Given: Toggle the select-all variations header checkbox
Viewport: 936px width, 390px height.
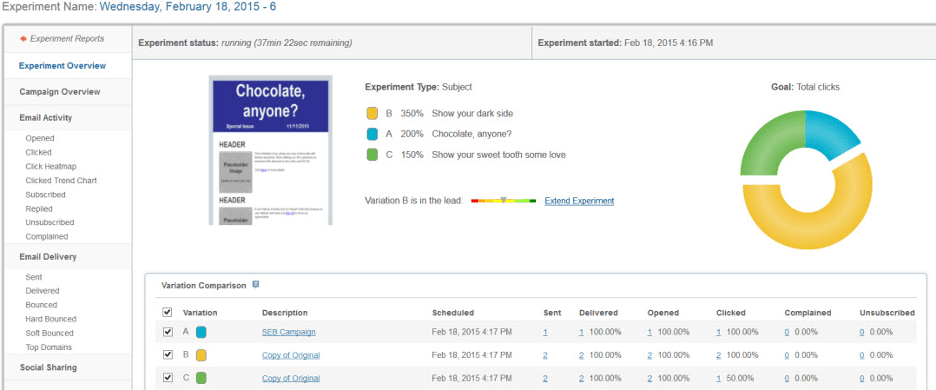Looking at the screenshot, I should point(168,312).
